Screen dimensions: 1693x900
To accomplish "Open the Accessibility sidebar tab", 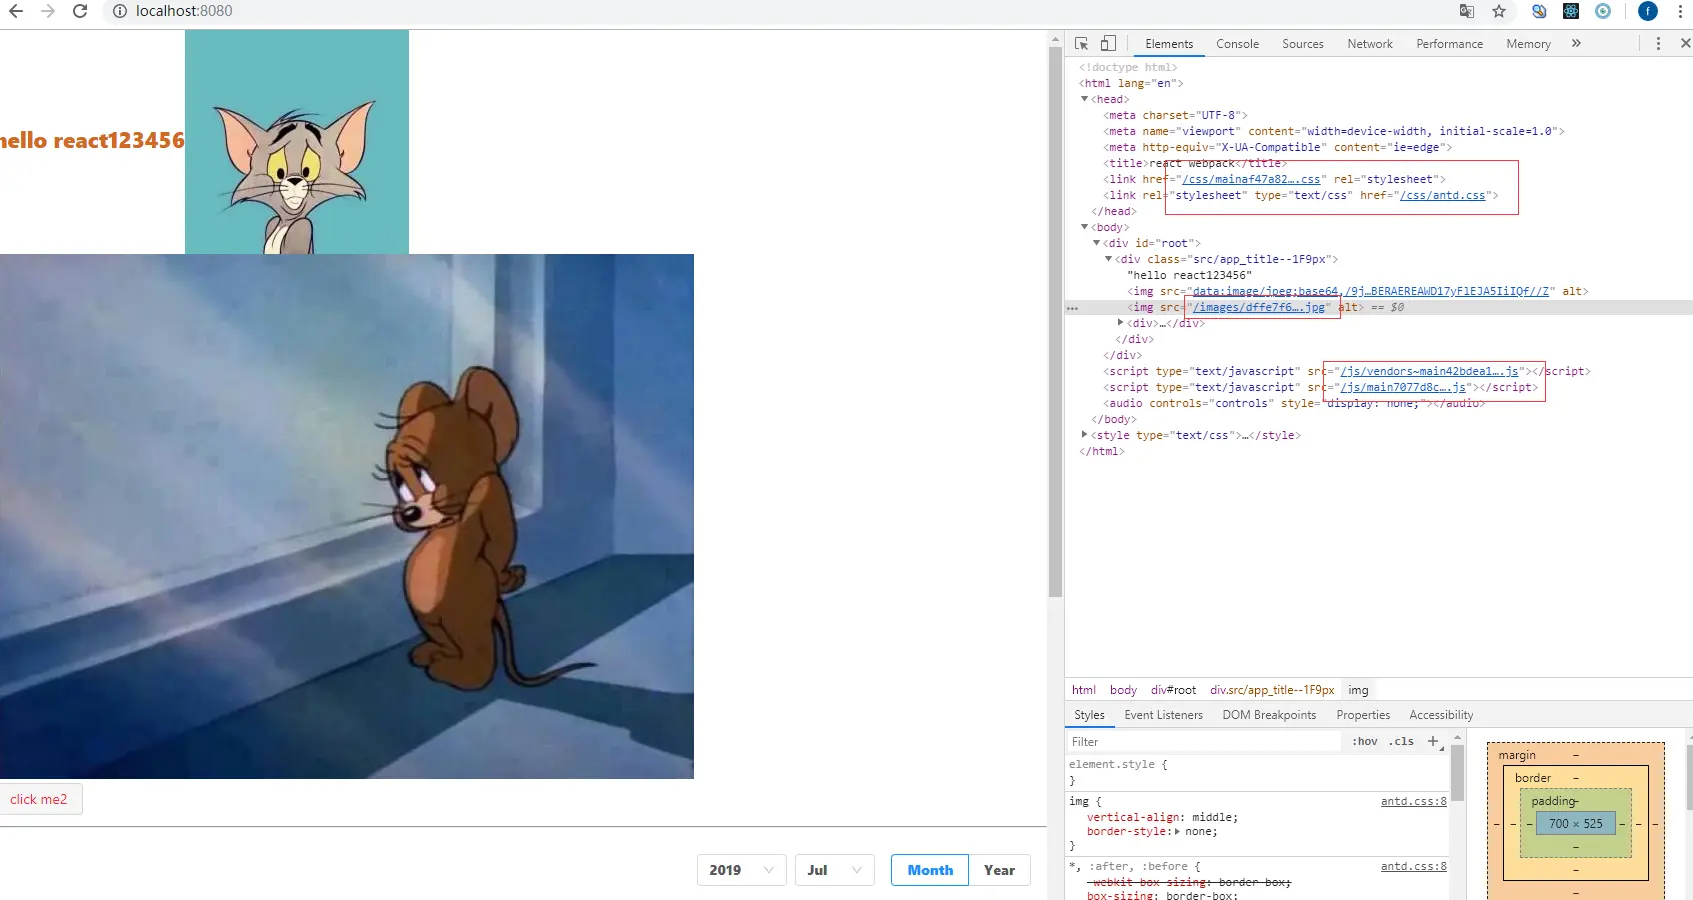I will click(1441, 715).
